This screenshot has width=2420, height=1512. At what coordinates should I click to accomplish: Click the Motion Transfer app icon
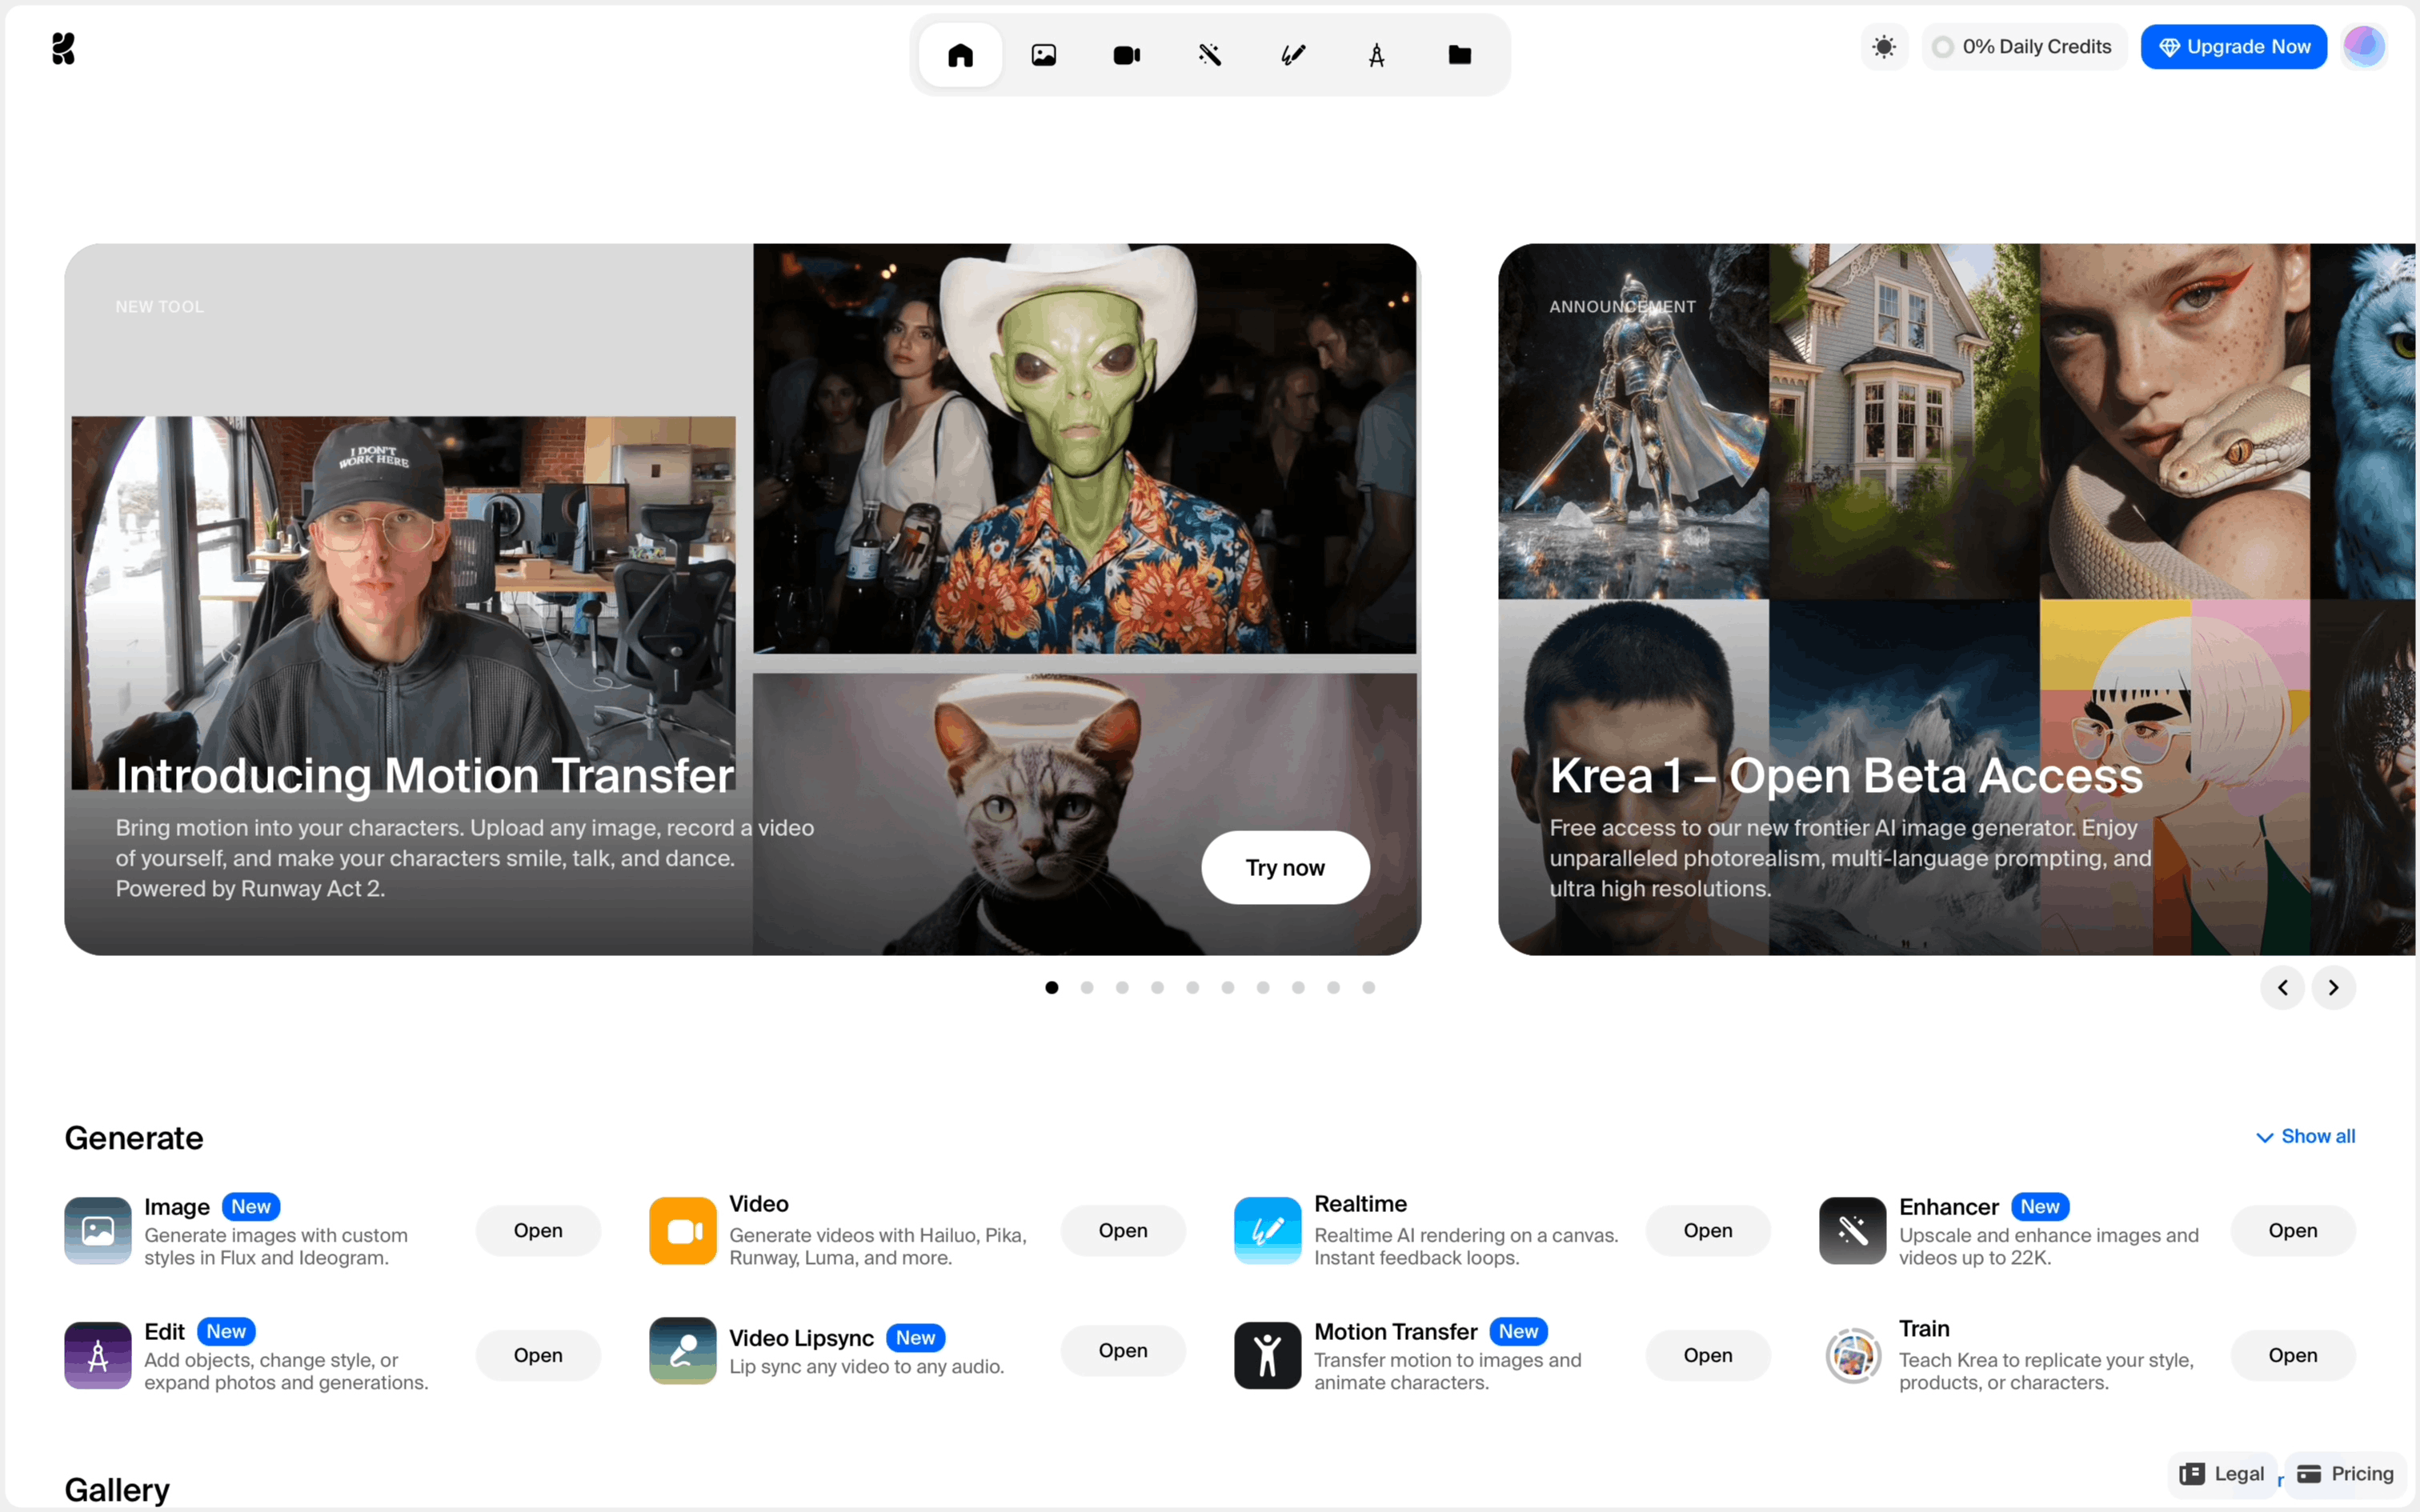pyautogui.click(x=1266, y=1355)
